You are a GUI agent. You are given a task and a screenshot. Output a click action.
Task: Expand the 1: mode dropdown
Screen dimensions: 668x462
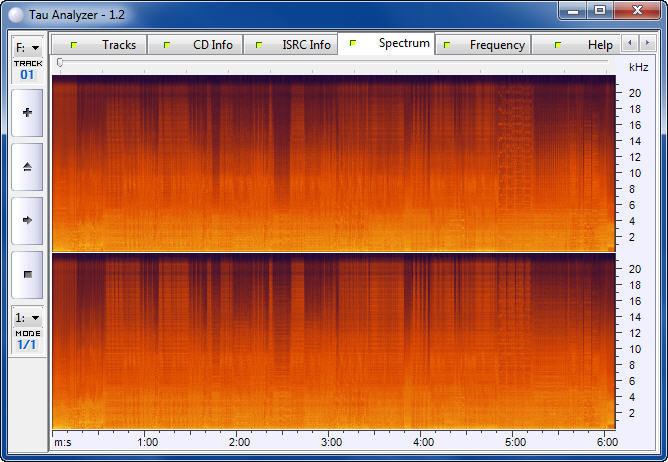pyautogui.click(x=27, y=317)
